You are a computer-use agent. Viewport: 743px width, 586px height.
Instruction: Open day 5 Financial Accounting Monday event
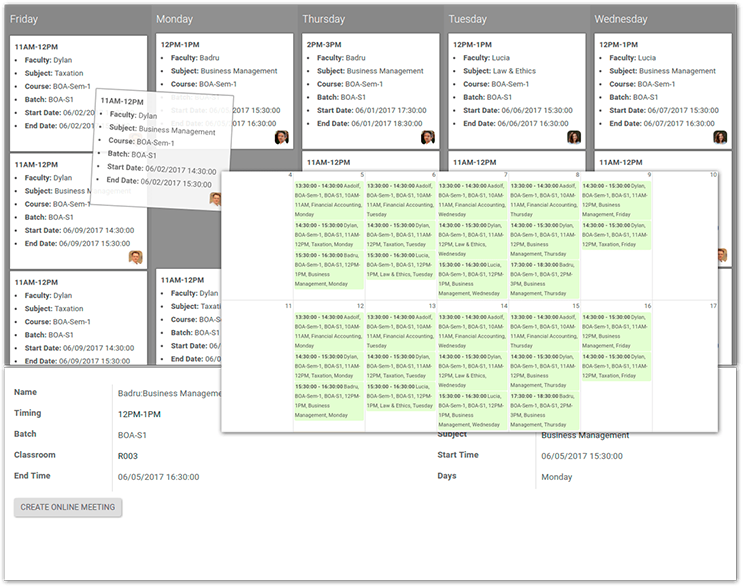click(328, 200)
